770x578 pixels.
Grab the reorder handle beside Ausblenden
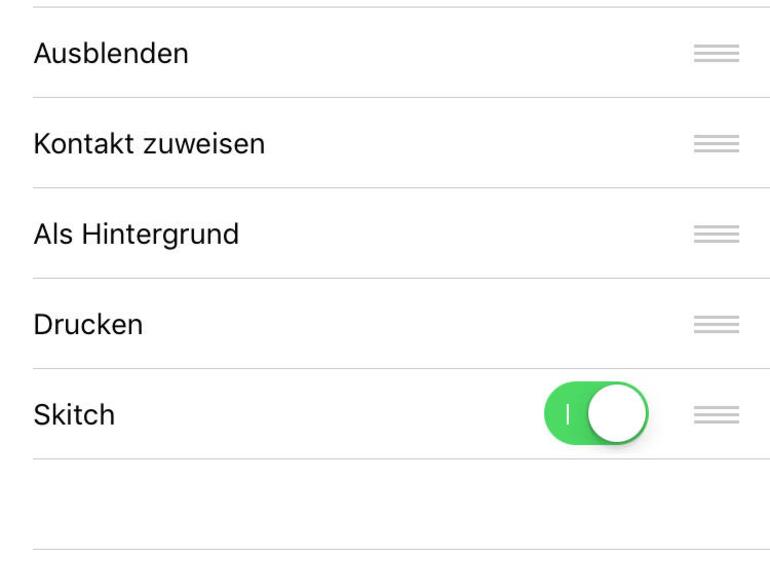pyautogui.click(x=716, y=54)
